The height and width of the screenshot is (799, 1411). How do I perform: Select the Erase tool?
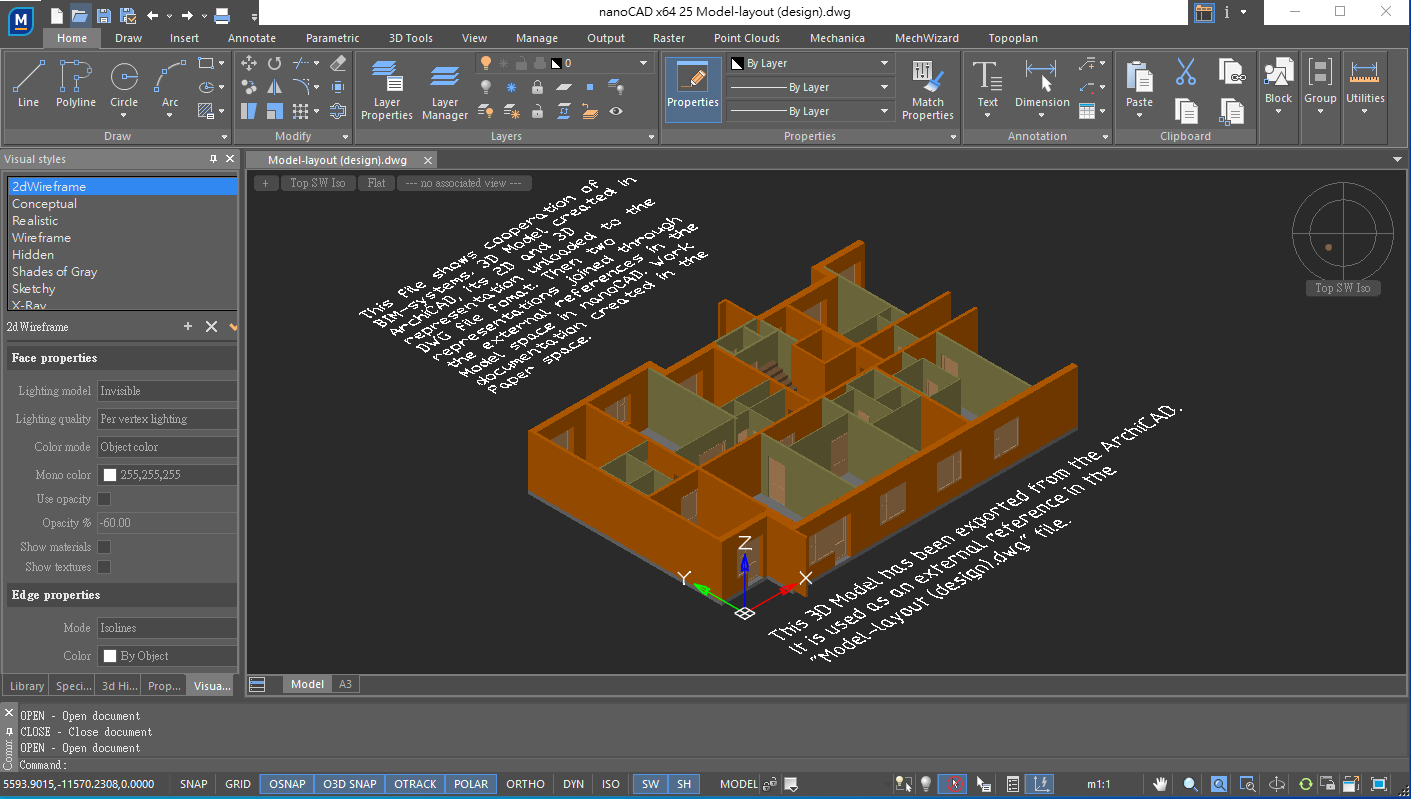[337, 63]
